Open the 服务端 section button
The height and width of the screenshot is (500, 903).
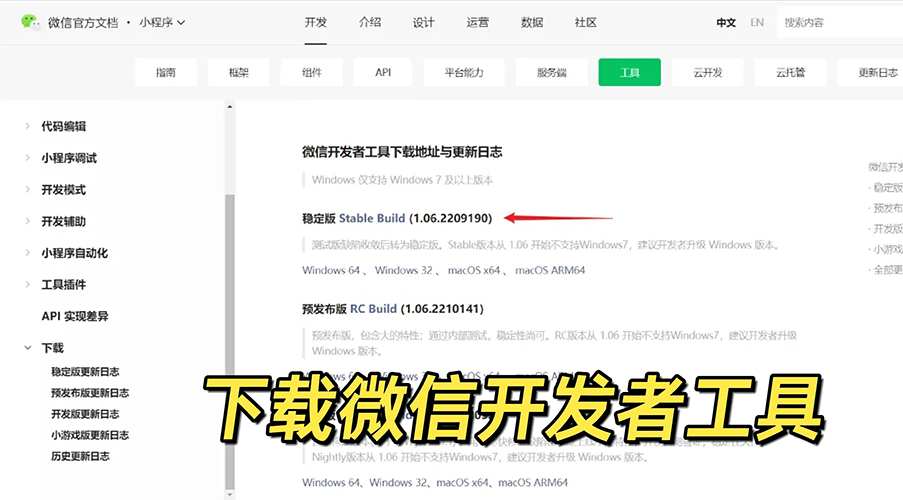point(552,72)
